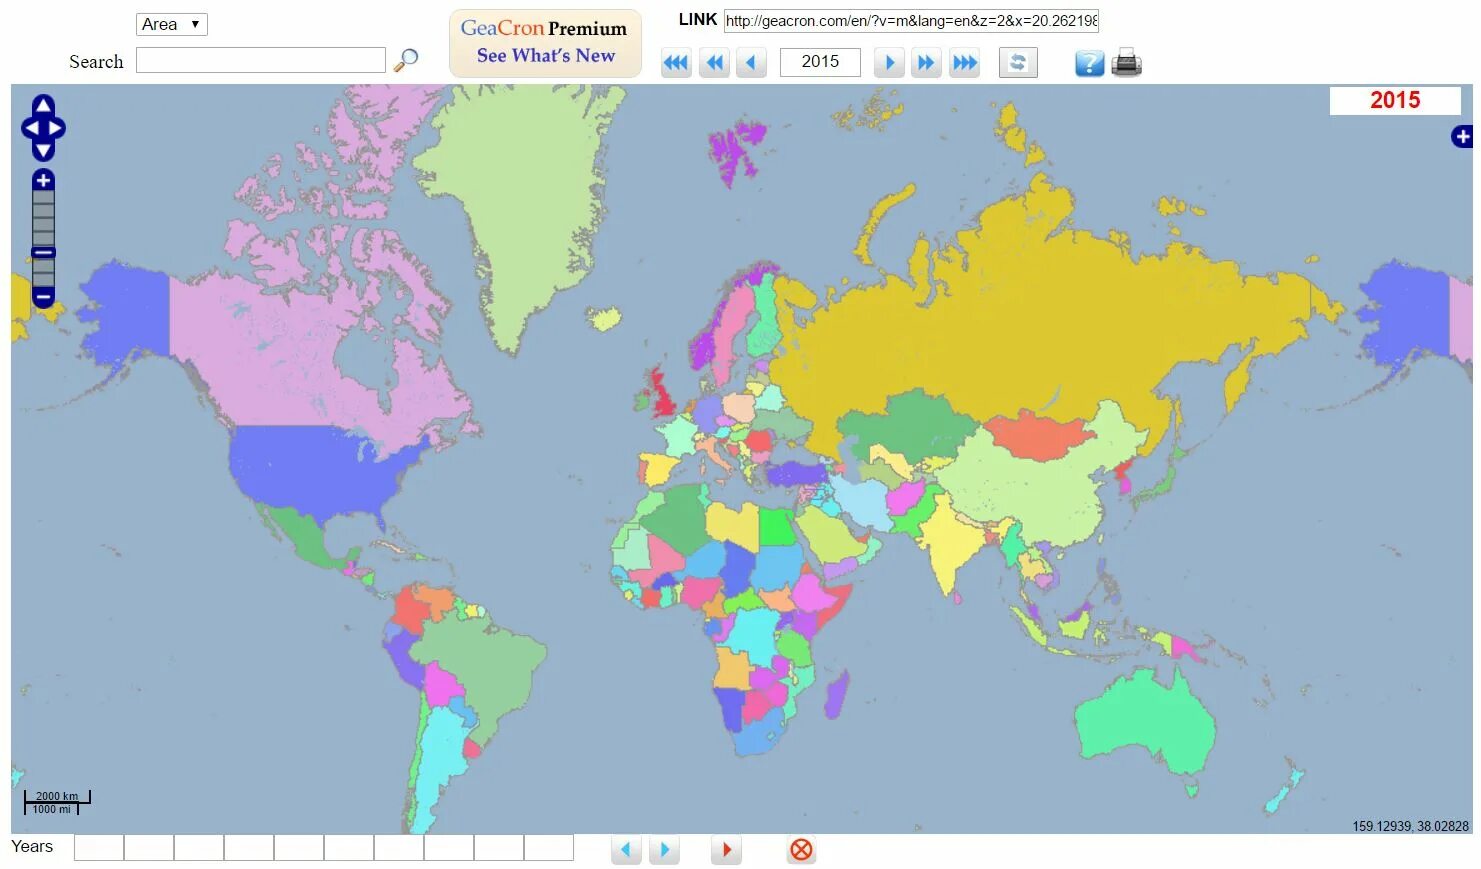This screenshot has height=869, width=1481.
Task: Zoom out with the minus button
Action: click(x=43, y=297)
